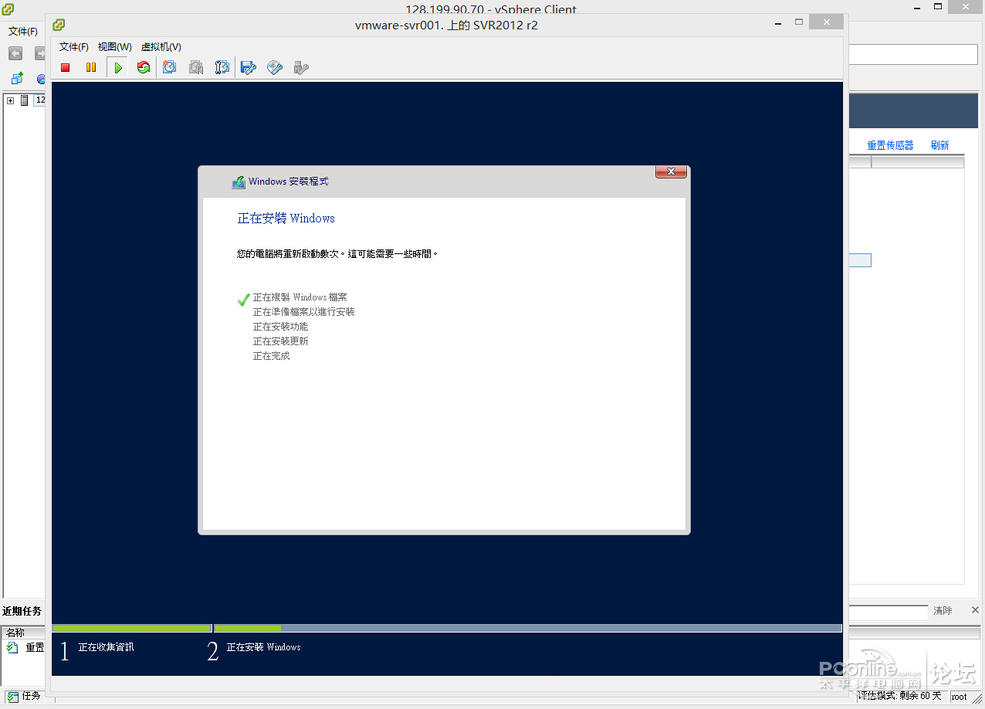Close the Windows 安裝程式 dialog
The height and width of the screenshot is (709, 985).
671,171
